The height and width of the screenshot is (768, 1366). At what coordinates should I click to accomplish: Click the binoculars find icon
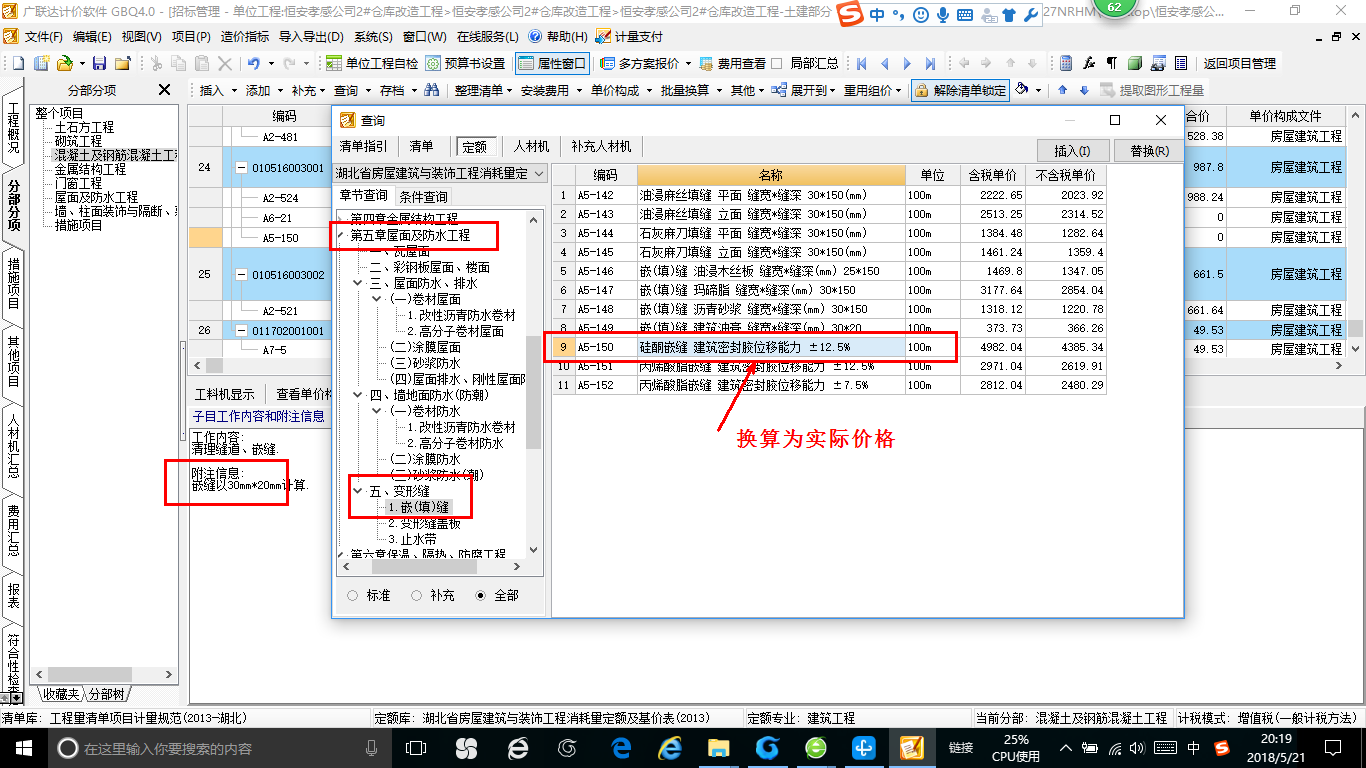[431, 90]
